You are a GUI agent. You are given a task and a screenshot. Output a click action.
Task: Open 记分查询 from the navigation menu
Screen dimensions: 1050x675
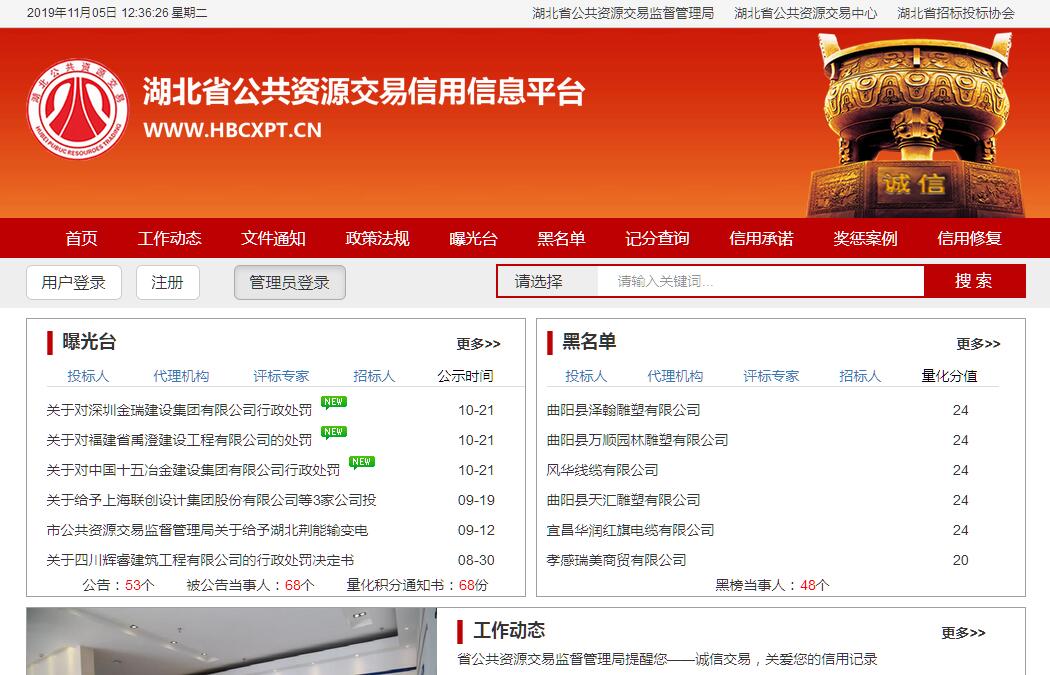click(x=657, y=238)
